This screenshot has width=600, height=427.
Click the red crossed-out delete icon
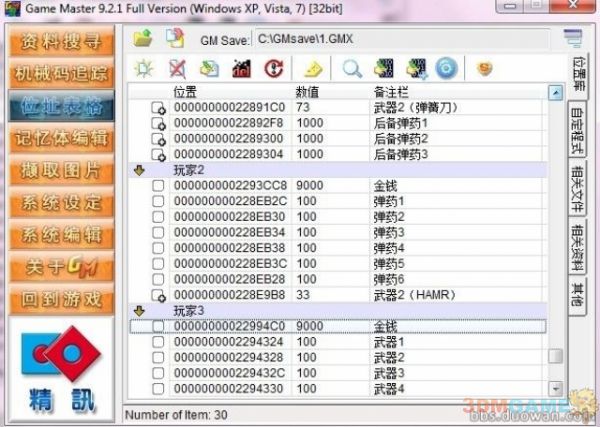click(x=176, y=69)
